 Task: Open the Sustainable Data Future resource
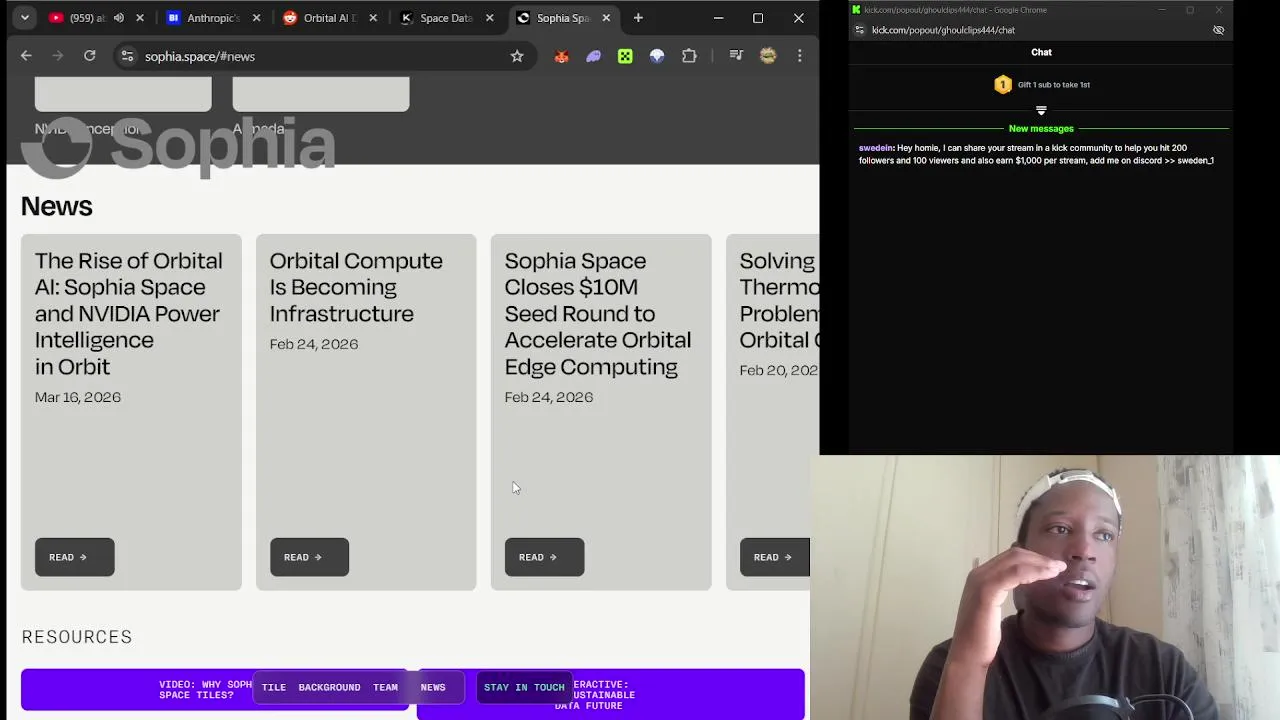611,695
